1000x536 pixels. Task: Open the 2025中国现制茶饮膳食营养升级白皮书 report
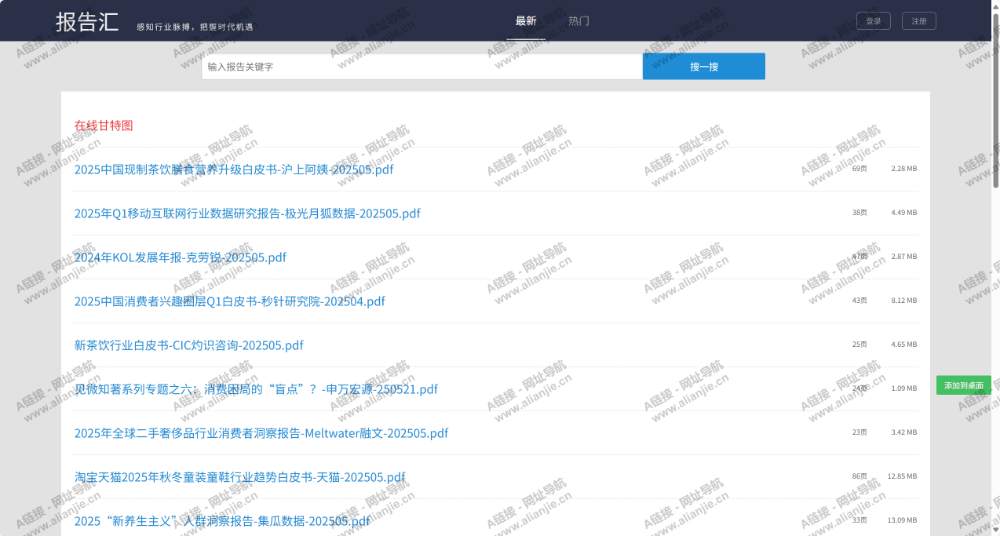pyautogui.click(x=234, y=170)
